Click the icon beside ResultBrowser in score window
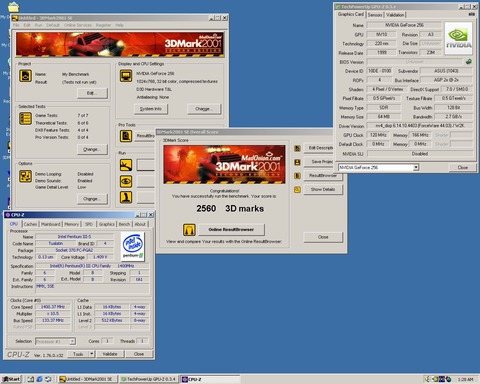This screenshot has height=384, width=480. [x=297, y=176]
